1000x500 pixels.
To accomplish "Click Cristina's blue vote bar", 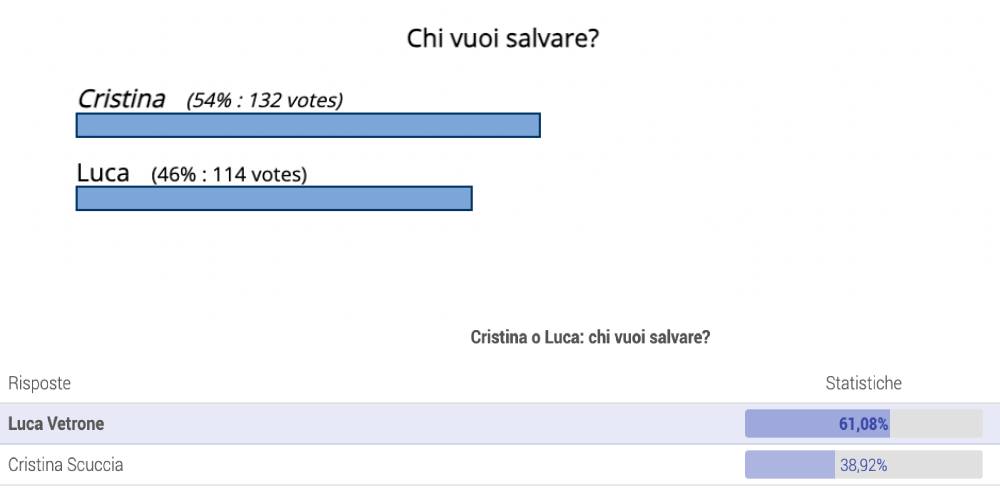I will pyautogui.click(x=308, y=125).
